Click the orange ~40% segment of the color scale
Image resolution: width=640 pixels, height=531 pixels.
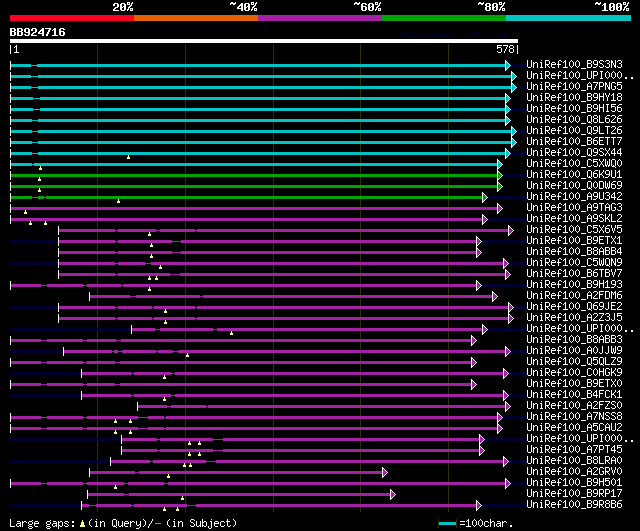tap(196, 18)
